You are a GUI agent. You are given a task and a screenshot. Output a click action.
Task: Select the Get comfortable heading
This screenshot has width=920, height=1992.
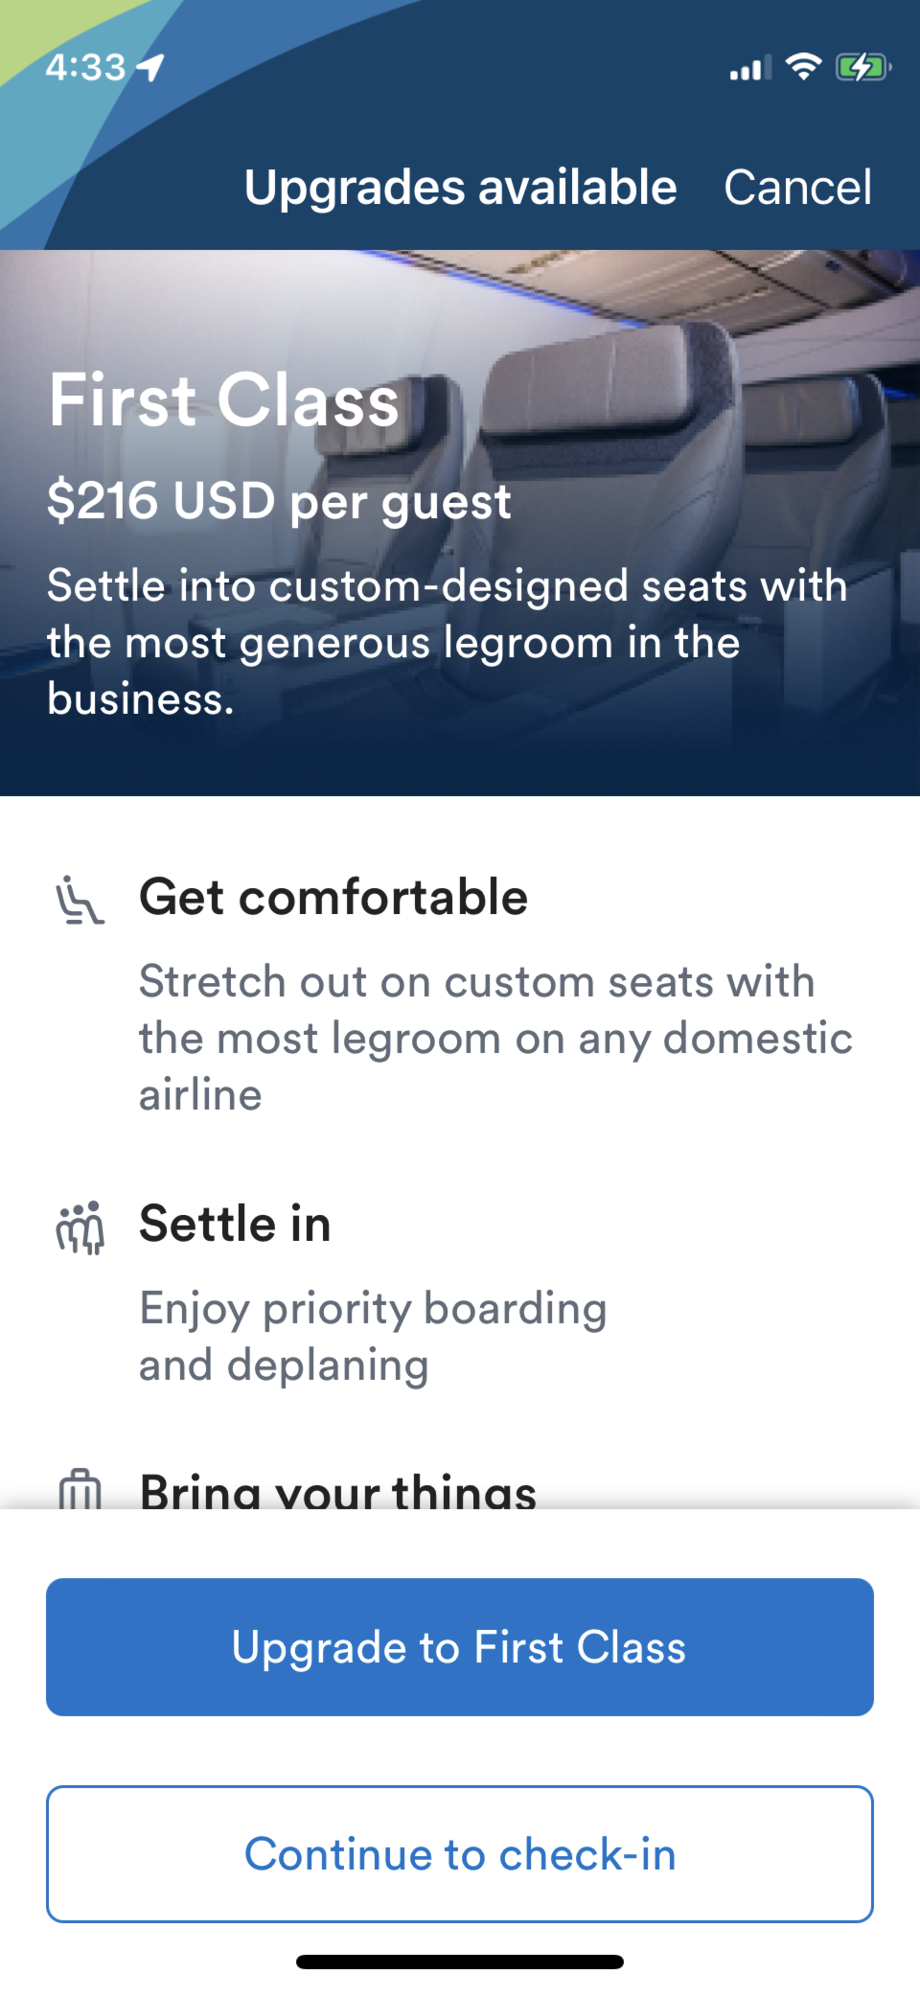click(x=333, y=897)
